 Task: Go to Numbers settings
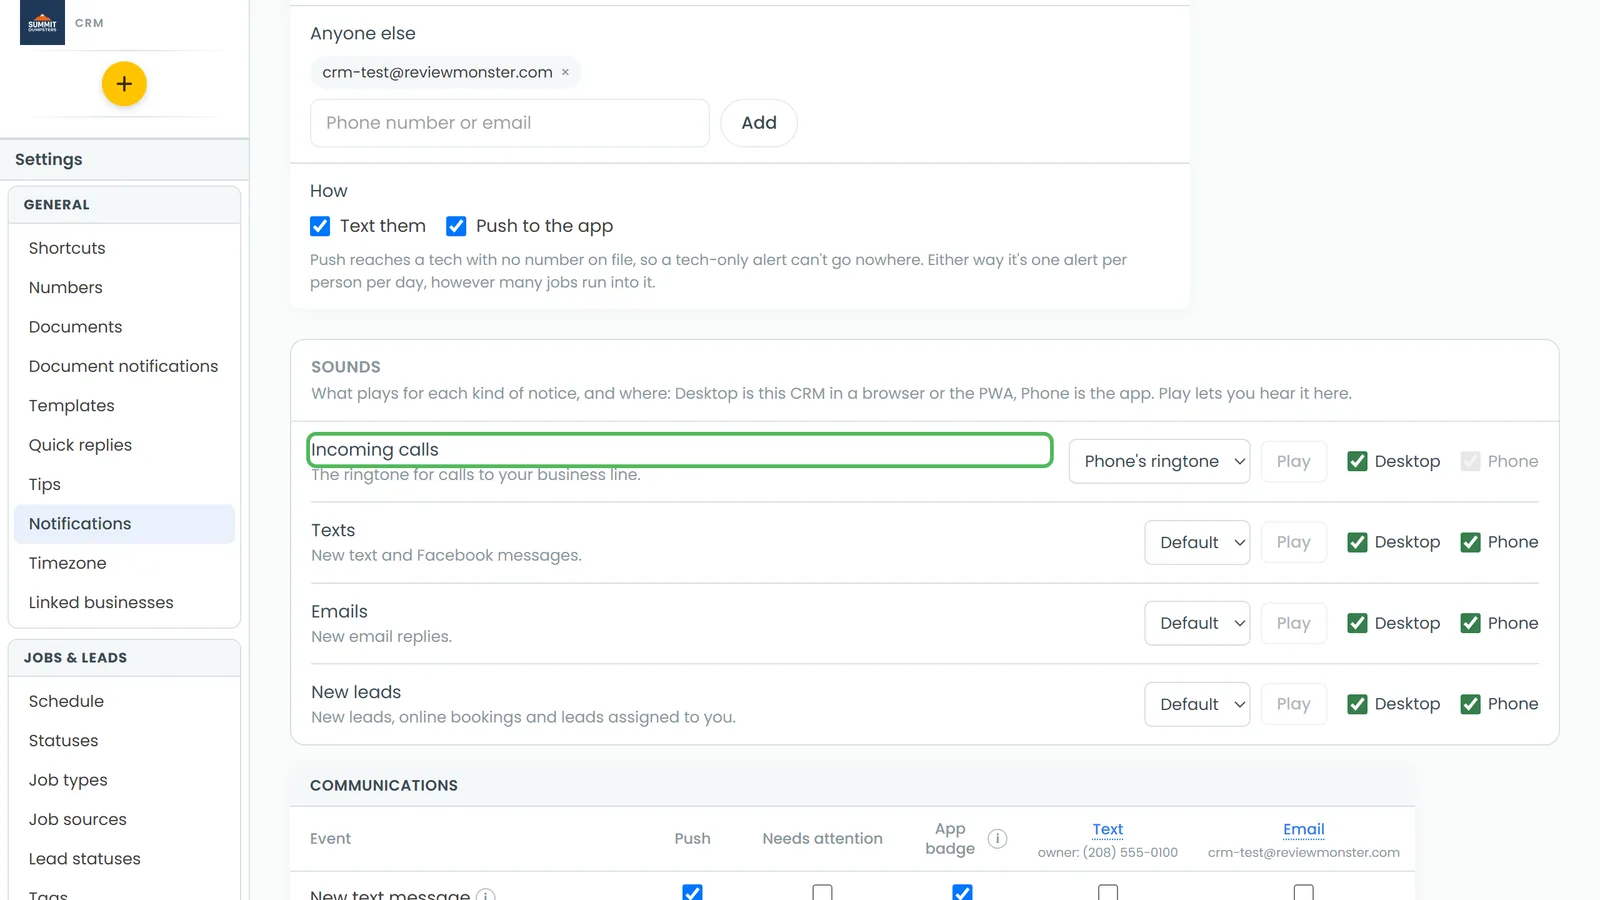[x=124, y=287]
